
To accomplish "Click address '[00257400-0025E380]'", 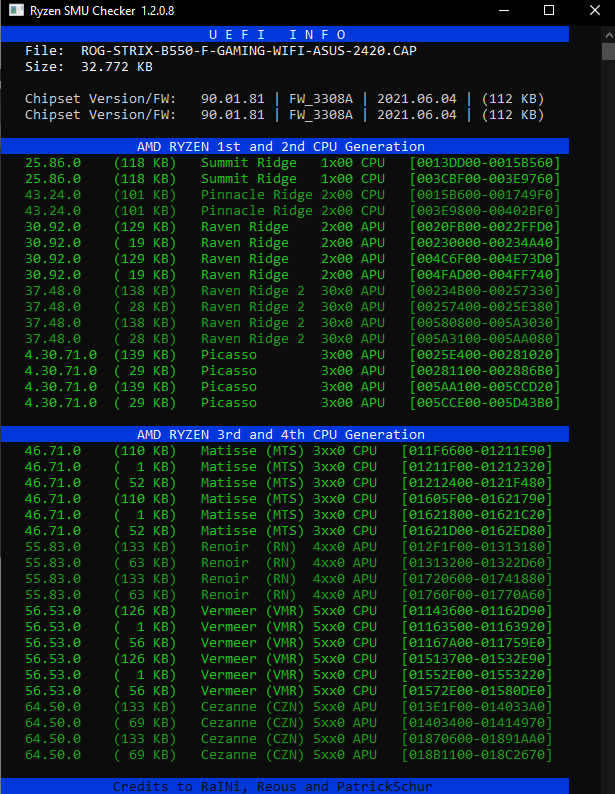I will tap(485, 307).
